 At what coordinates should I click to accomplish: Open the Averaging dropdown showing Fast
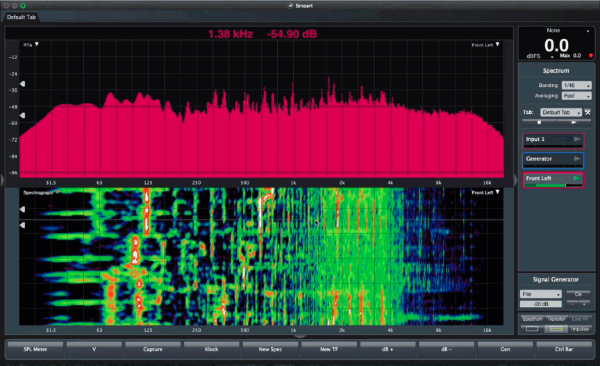point(576,96)
